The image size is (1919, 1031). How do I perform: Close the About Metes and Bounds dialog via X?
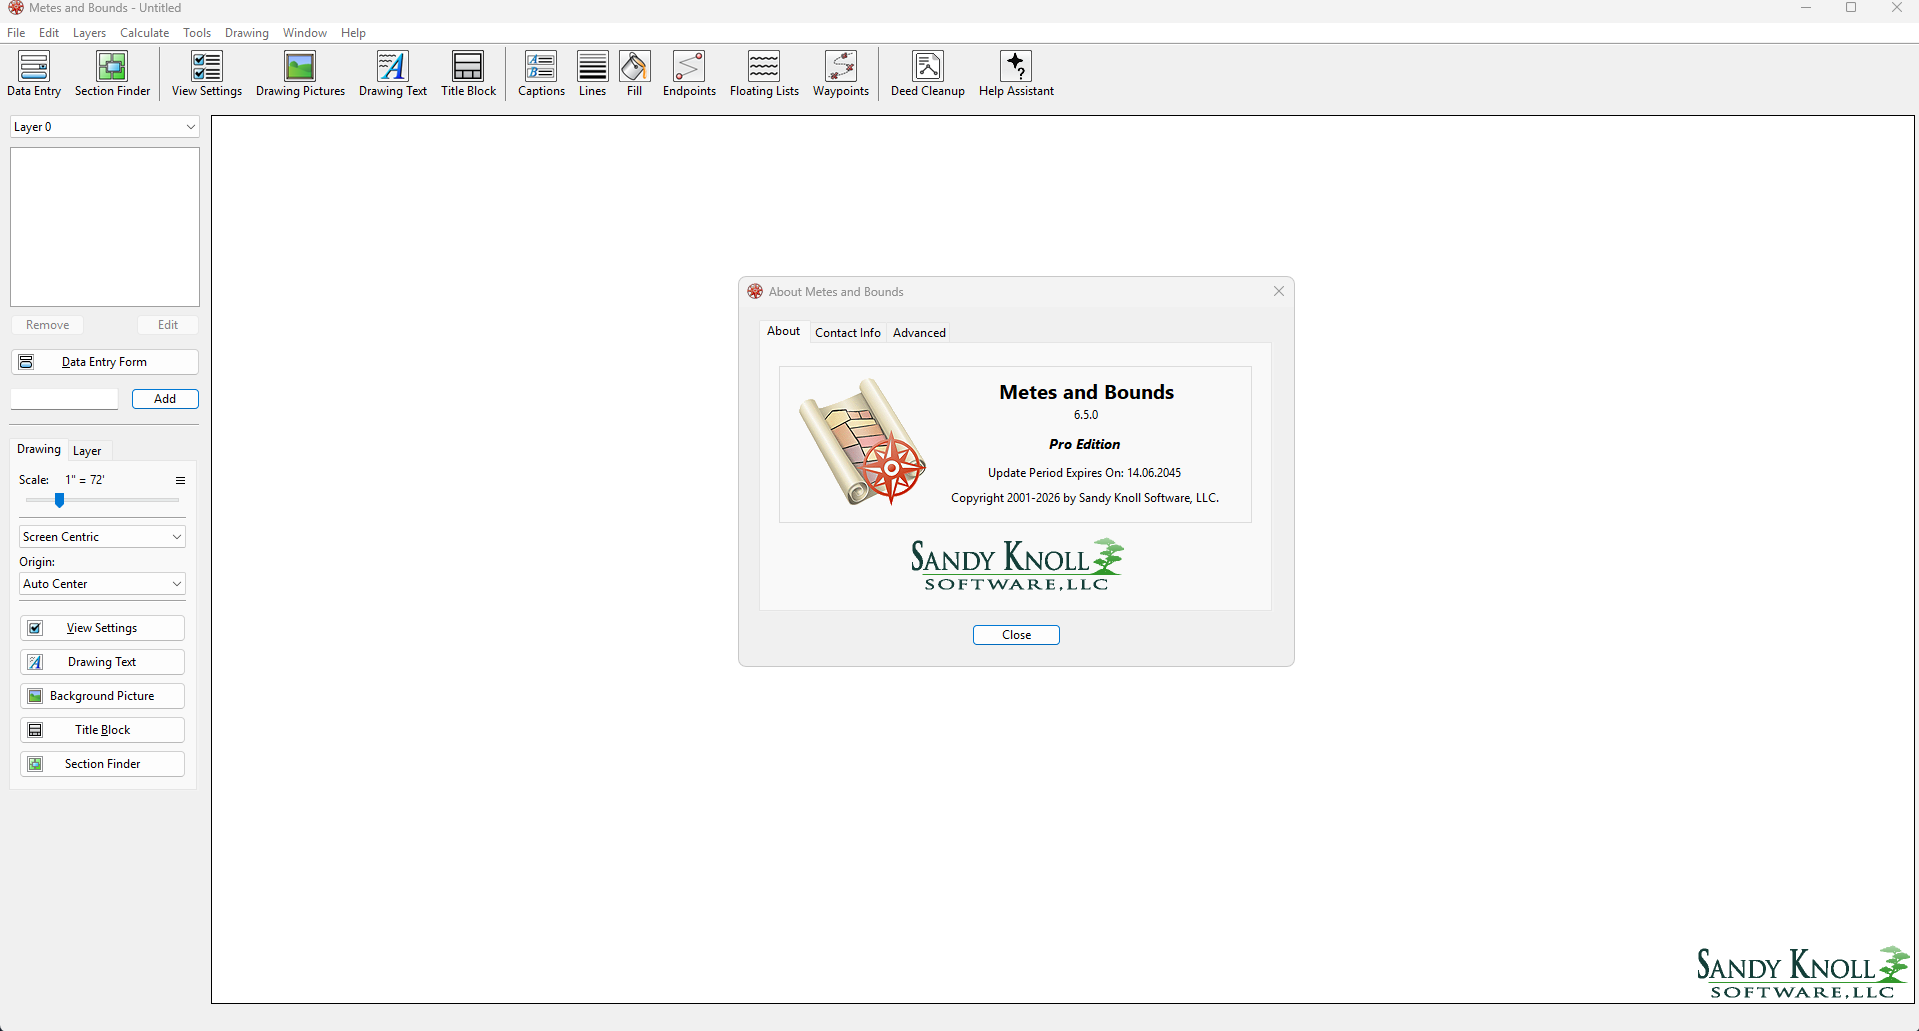pyautogui.click(x=1279, y=291)
